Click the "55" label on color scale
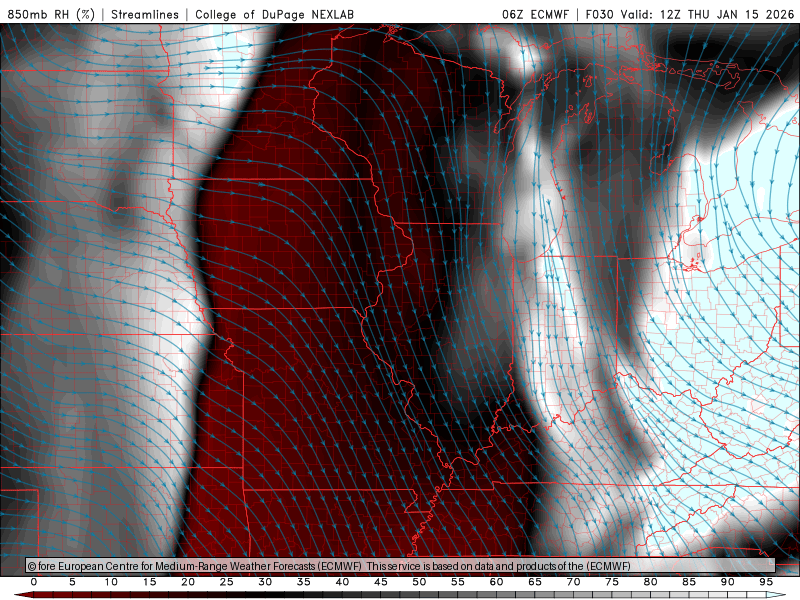This screenshot has width=800, height=600. click(458, 582)
